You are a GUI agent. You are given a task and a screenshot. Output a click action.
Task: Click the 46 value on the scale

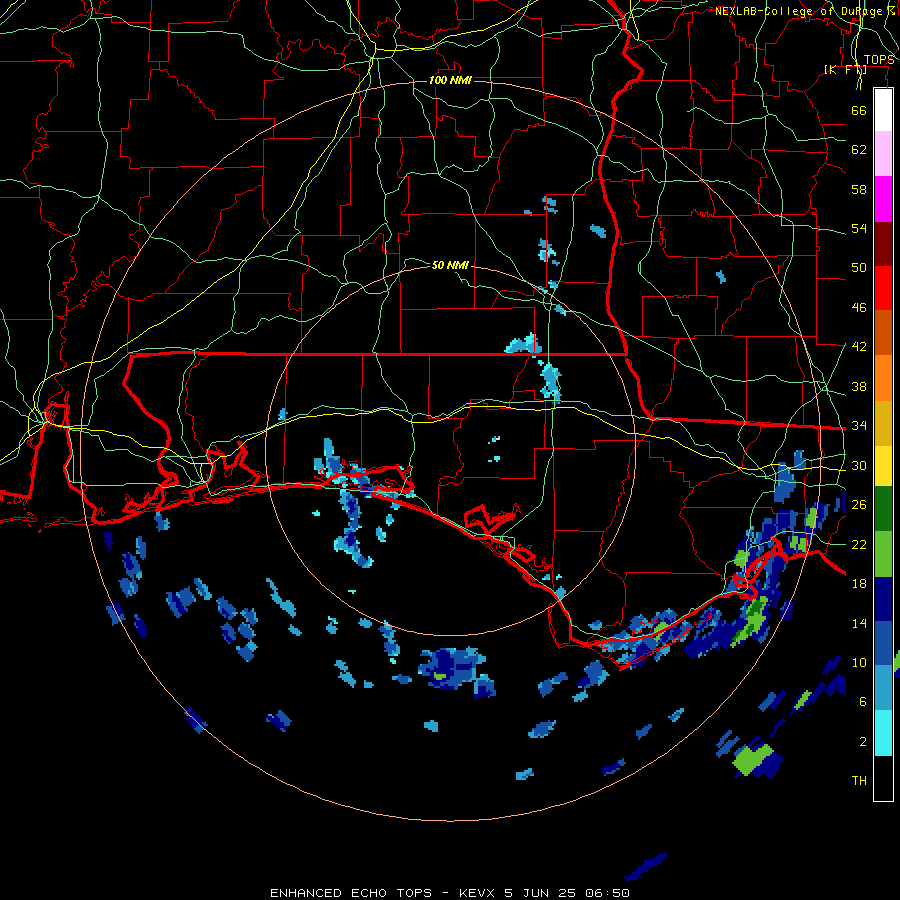pyautogui.click(x=859, y=308)
